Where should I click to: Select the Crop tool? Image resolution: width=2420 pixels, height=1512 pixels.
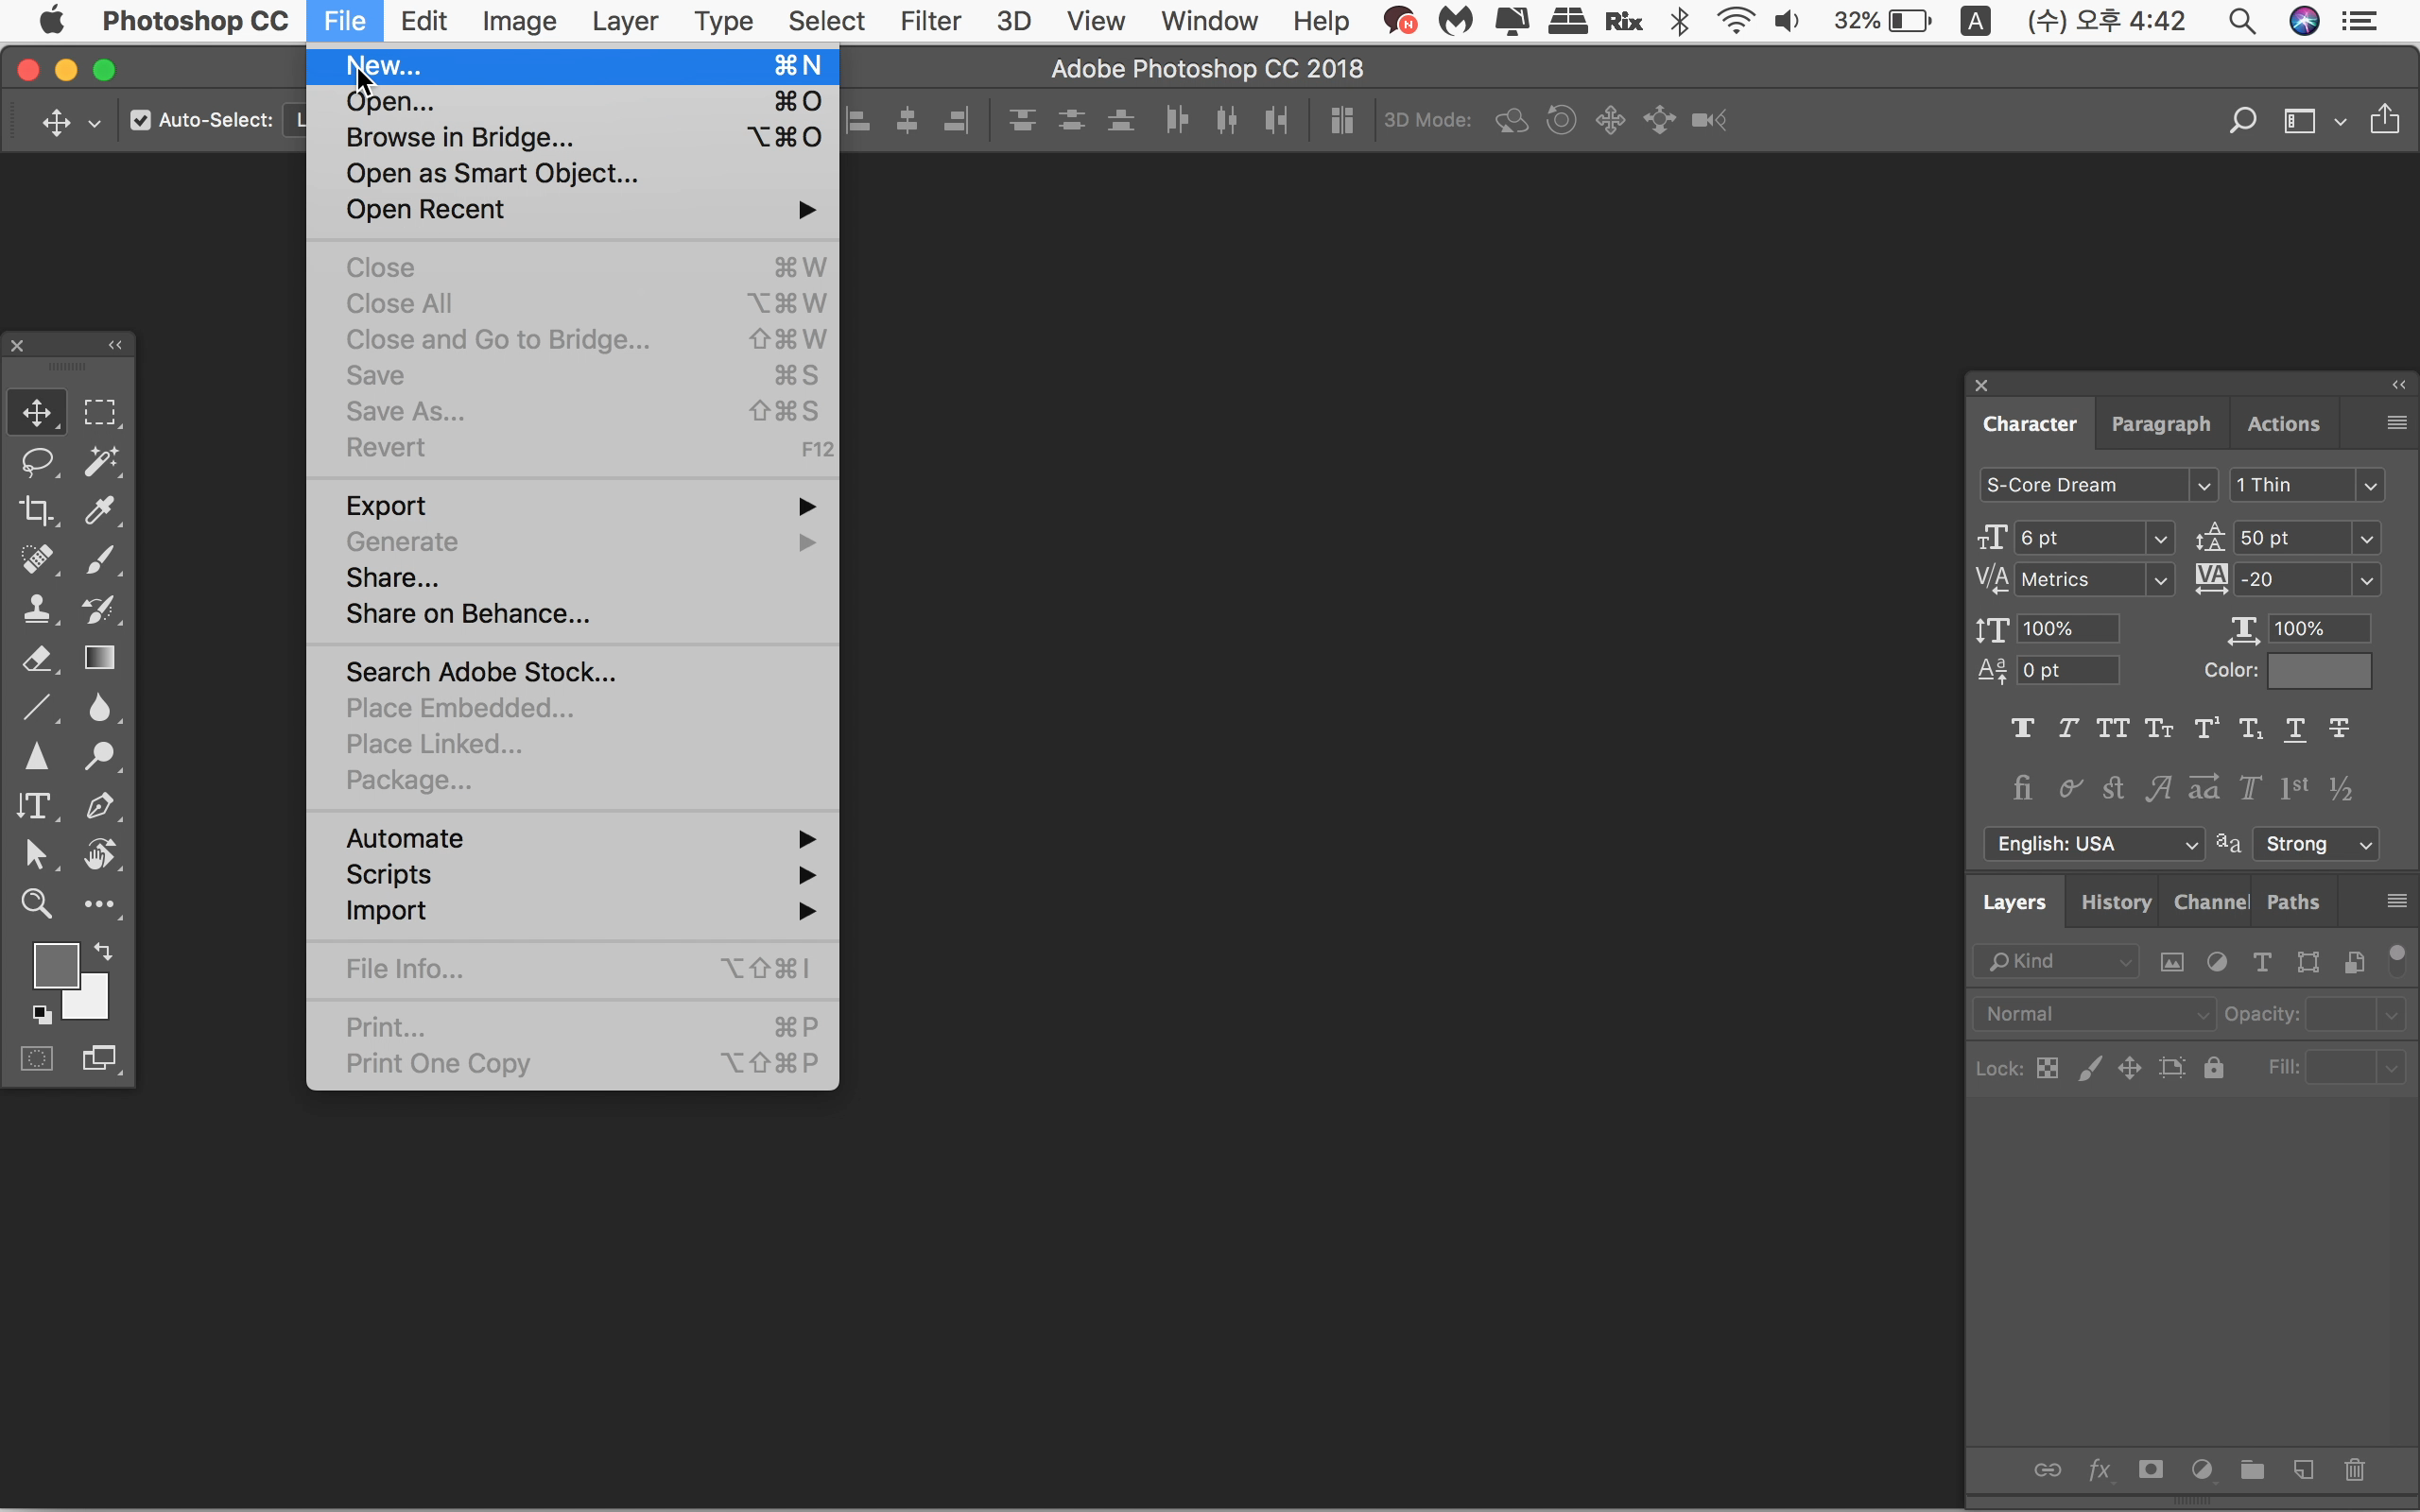(x=37, y=510)
